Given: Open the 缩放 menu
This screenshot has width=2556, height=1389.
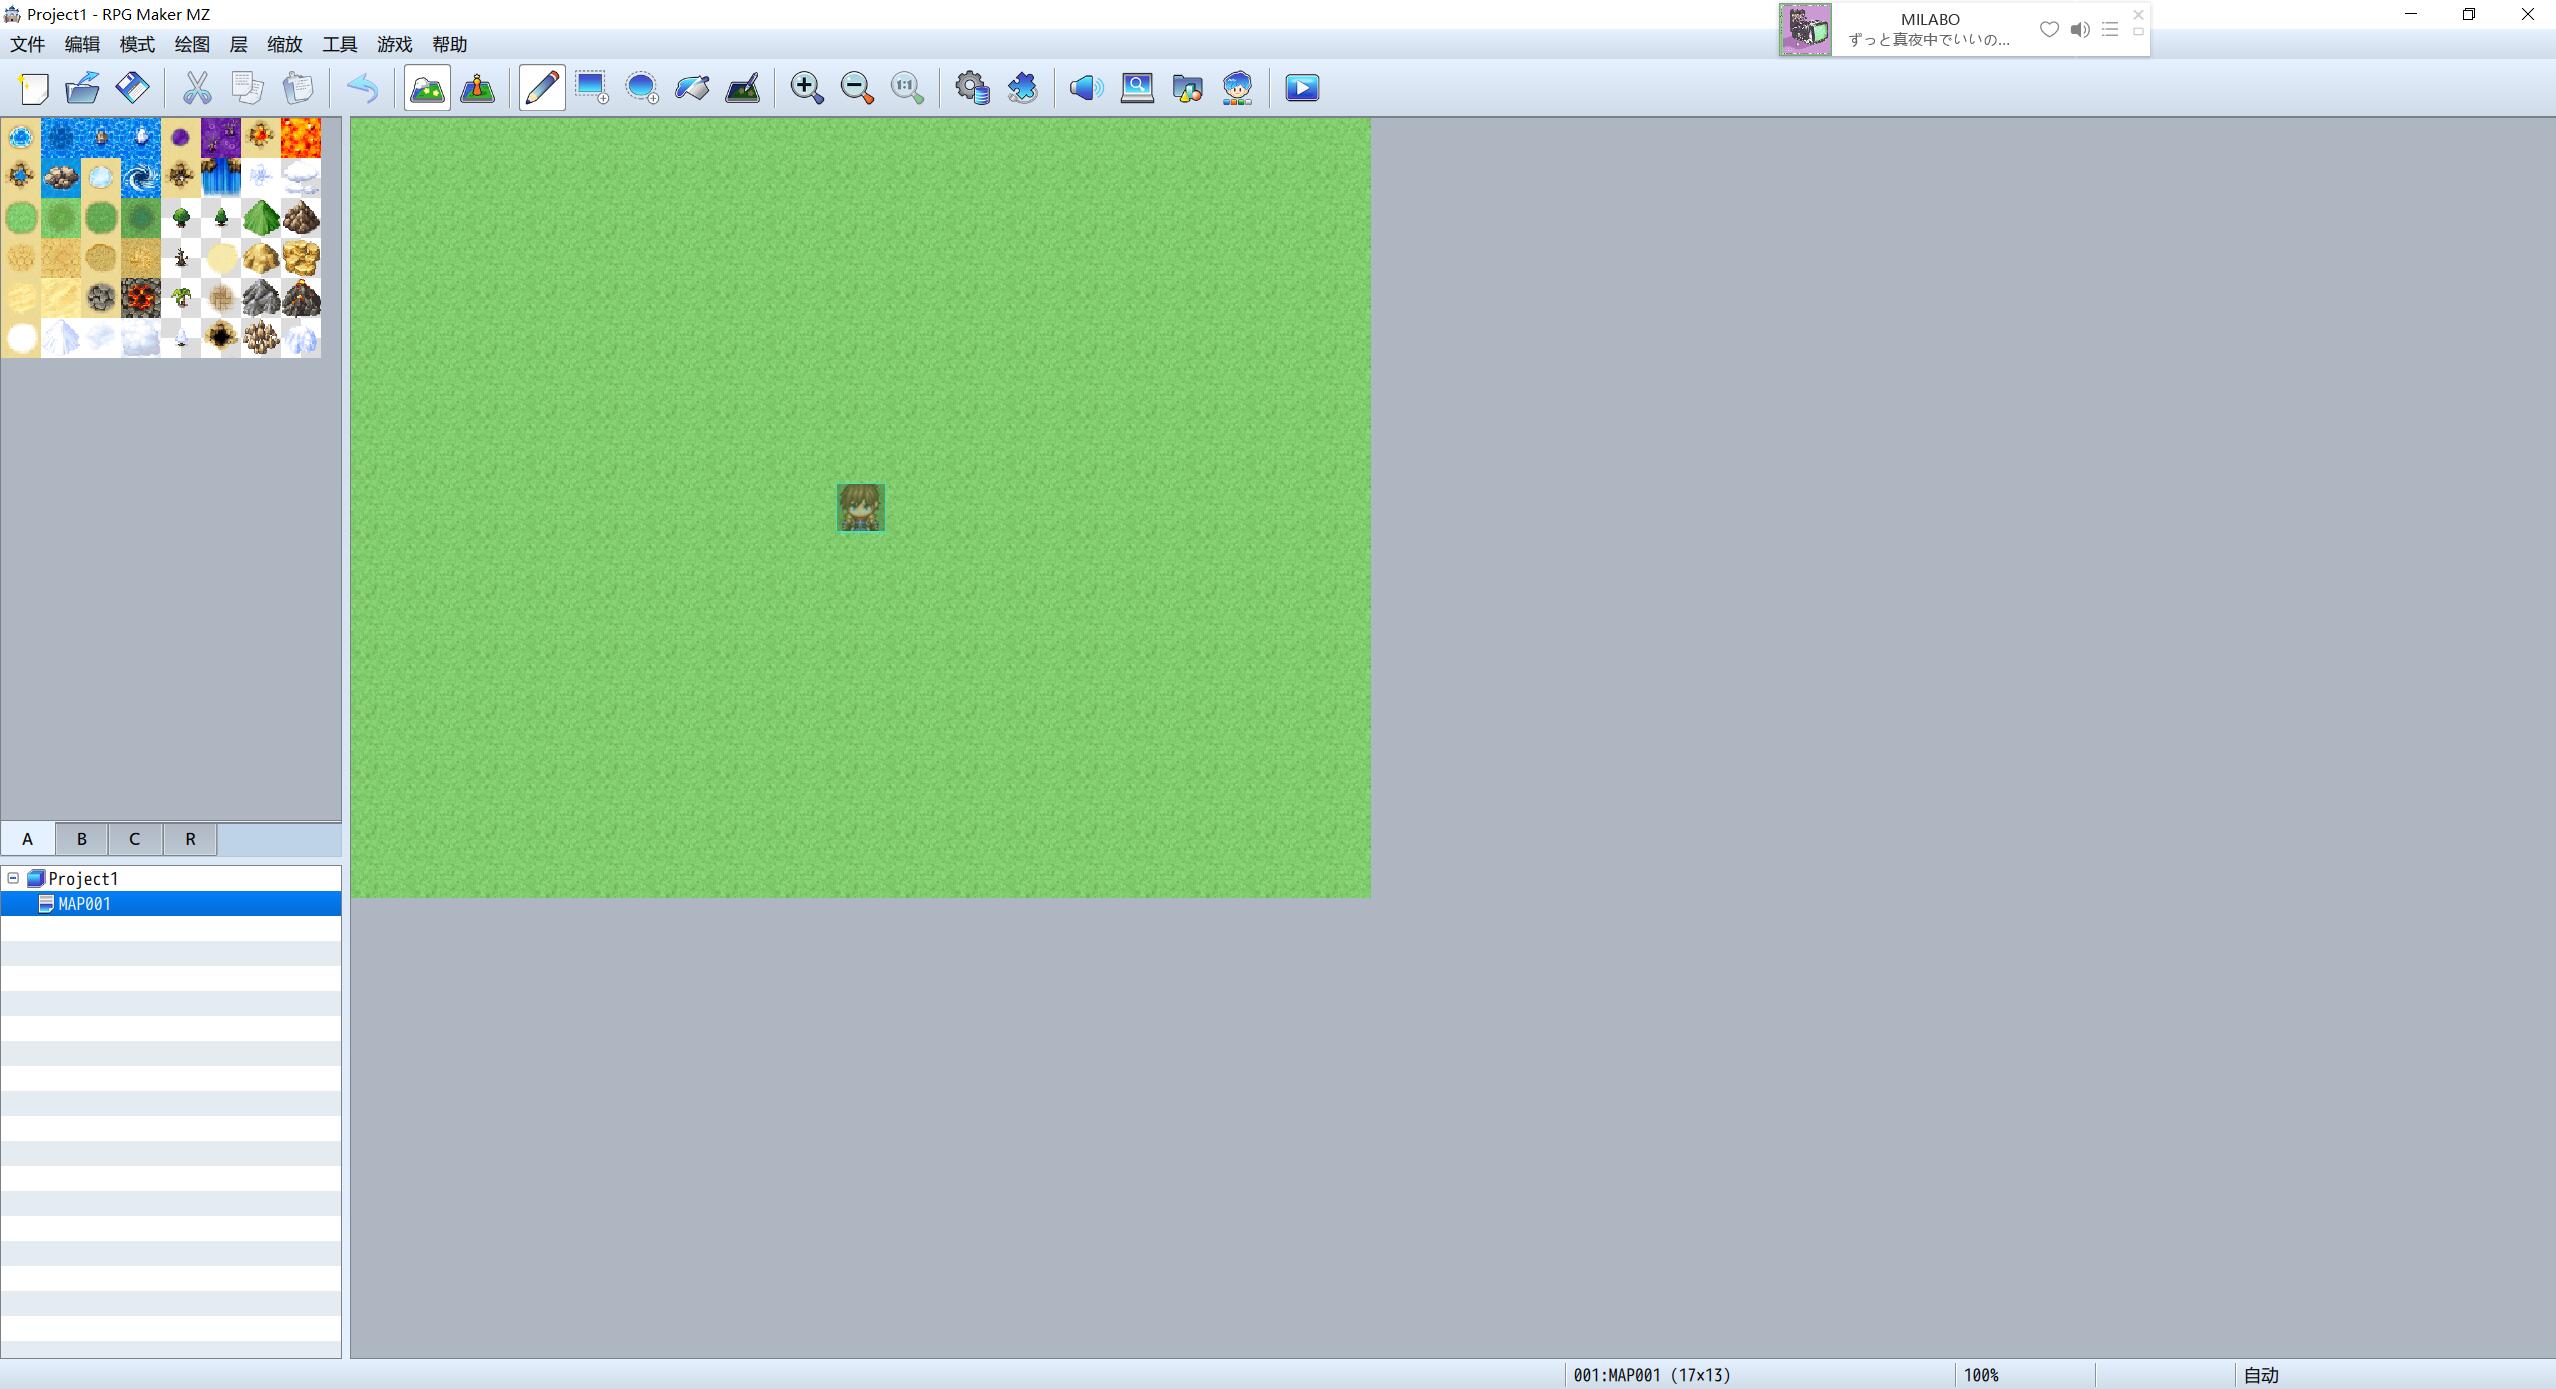Looking at the screenshot, I should click(285, 44).
